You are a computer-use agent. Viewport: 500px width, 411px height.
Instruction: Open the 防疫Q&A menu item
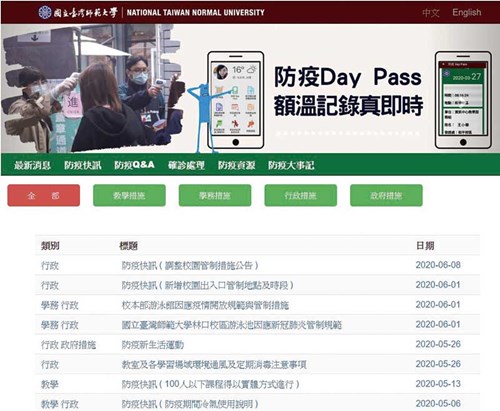coord(134,165)
